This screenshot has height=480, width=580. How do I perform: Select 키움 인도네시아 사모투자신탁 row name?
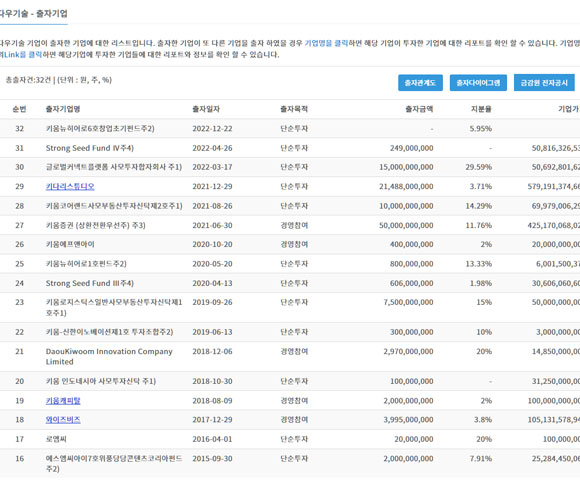pyautogui.click(x=101, y=381)
